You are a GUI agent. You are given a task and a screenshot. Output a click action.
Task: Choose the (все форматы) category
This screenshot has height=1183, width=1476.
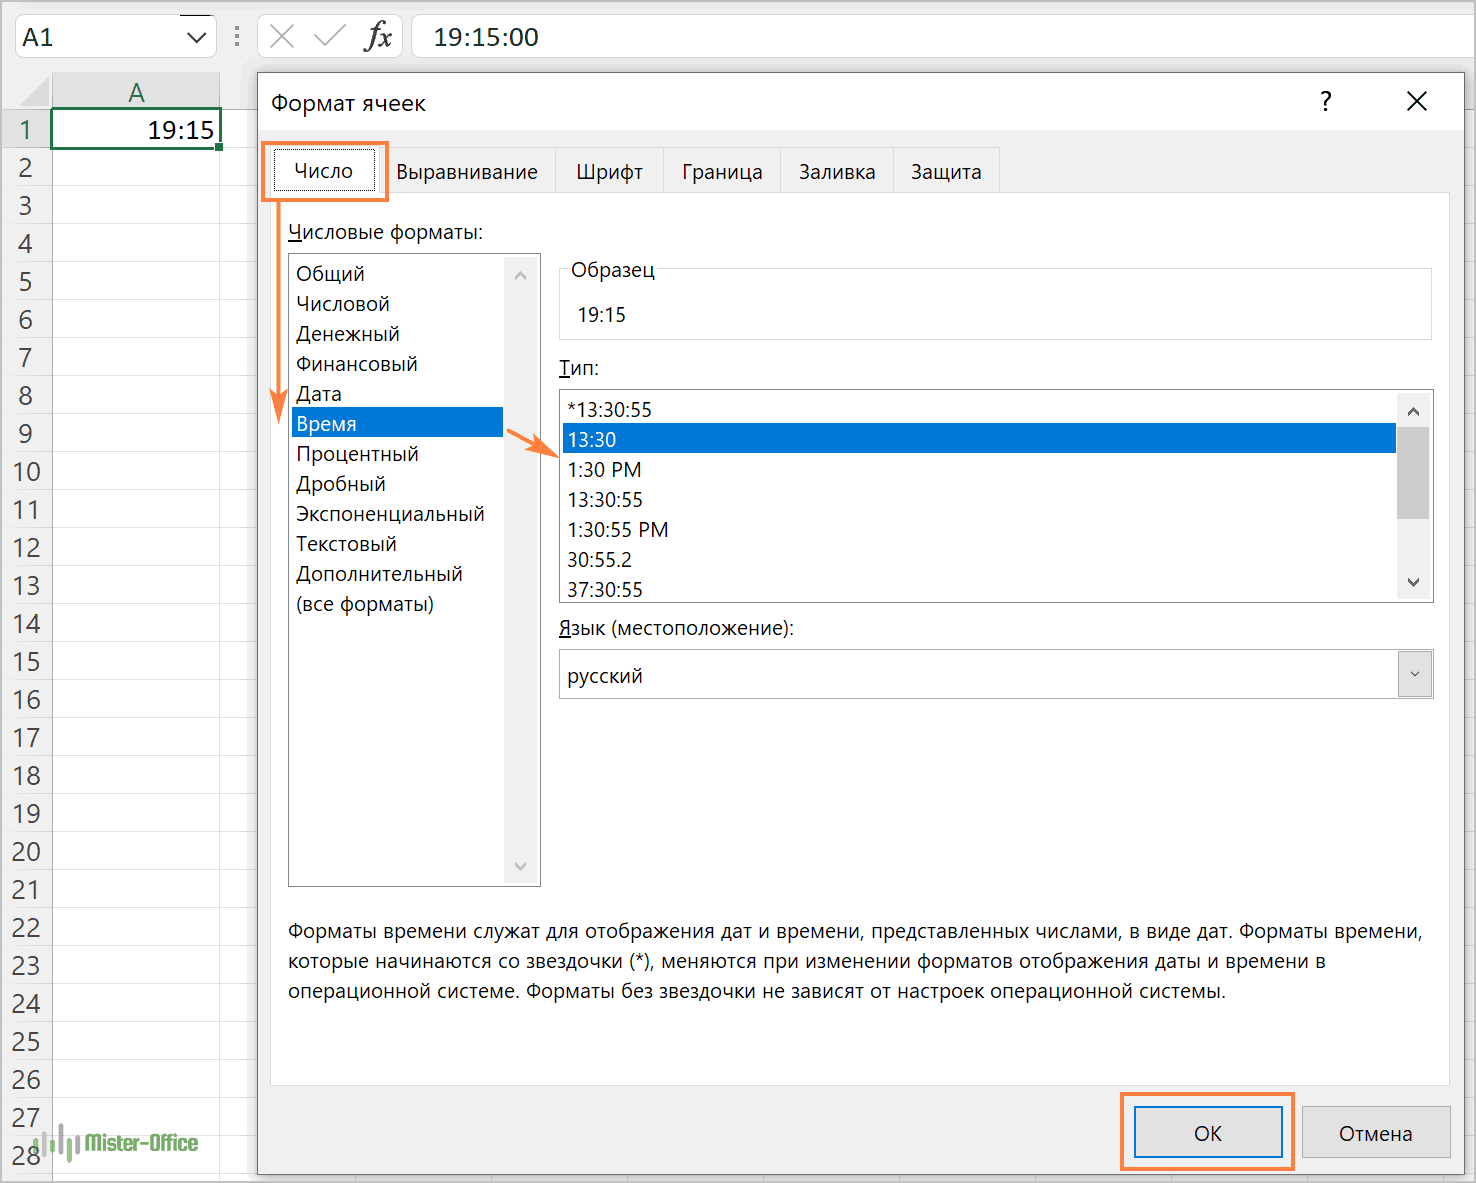365,604
